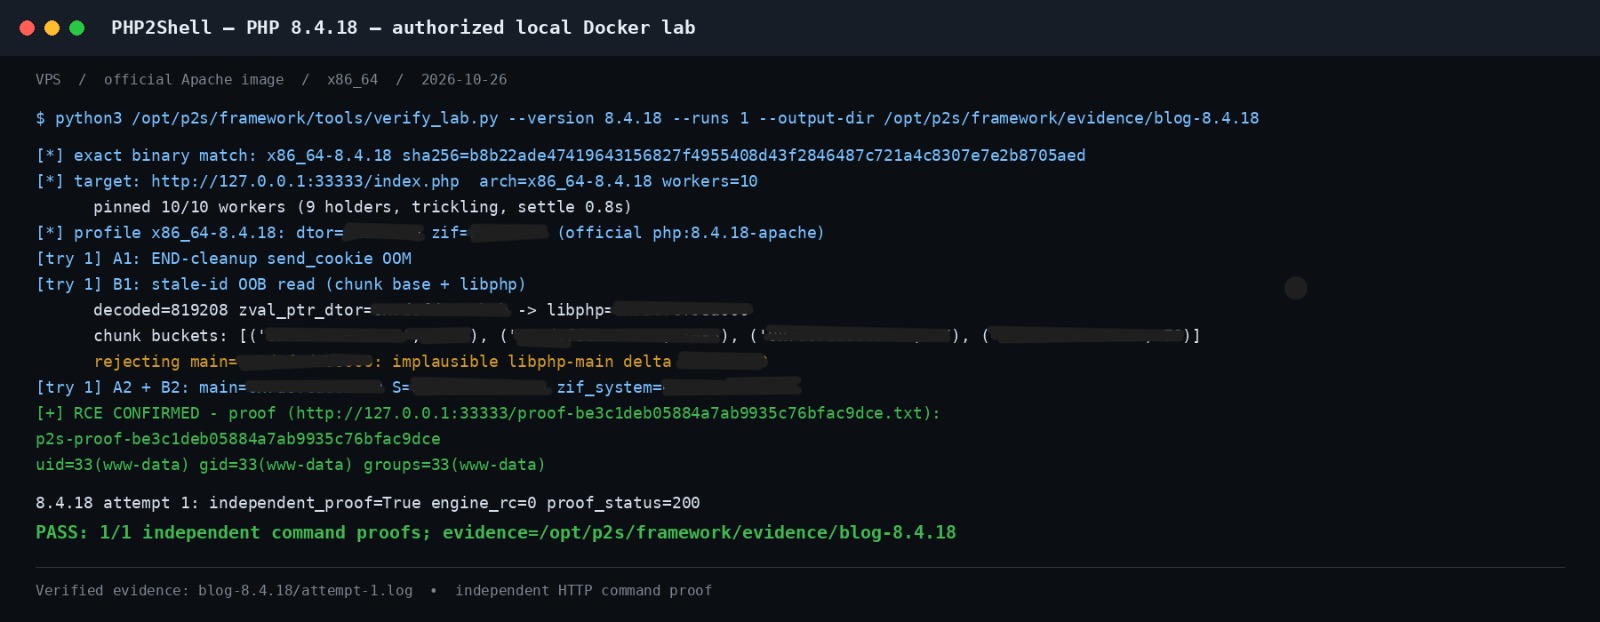Close the terminal with the red button
The image size is (1600, 622).
[27, 28]
